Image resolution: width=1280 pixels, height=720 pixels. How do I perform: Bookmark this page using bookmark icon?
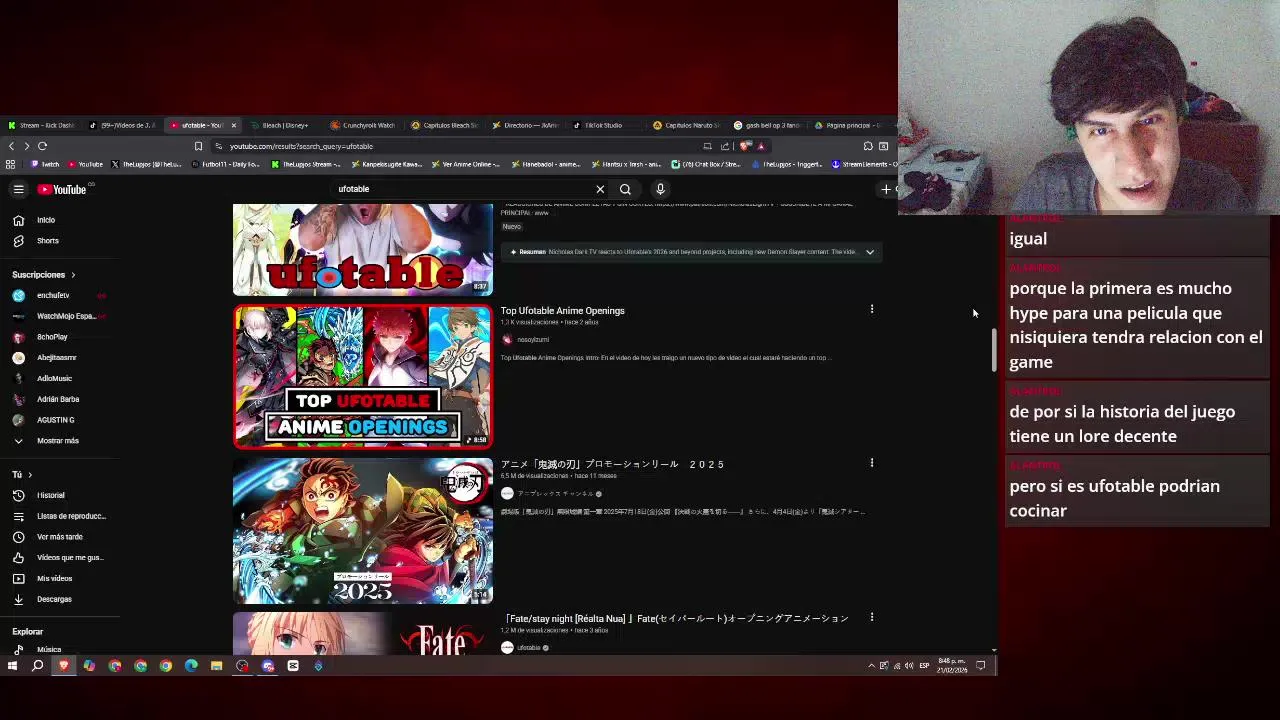click(x=198, y=146)
